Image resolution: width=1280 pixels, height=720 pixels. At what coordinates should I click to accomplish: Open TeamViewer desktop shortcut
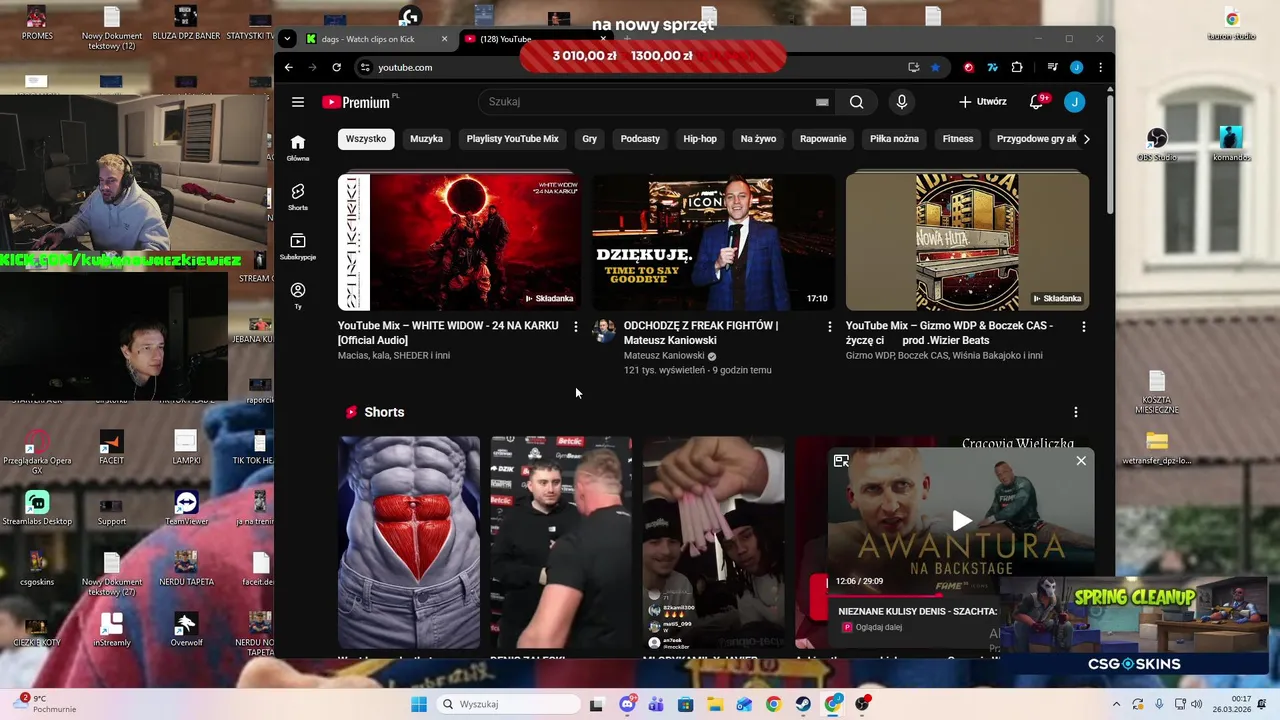186,509
